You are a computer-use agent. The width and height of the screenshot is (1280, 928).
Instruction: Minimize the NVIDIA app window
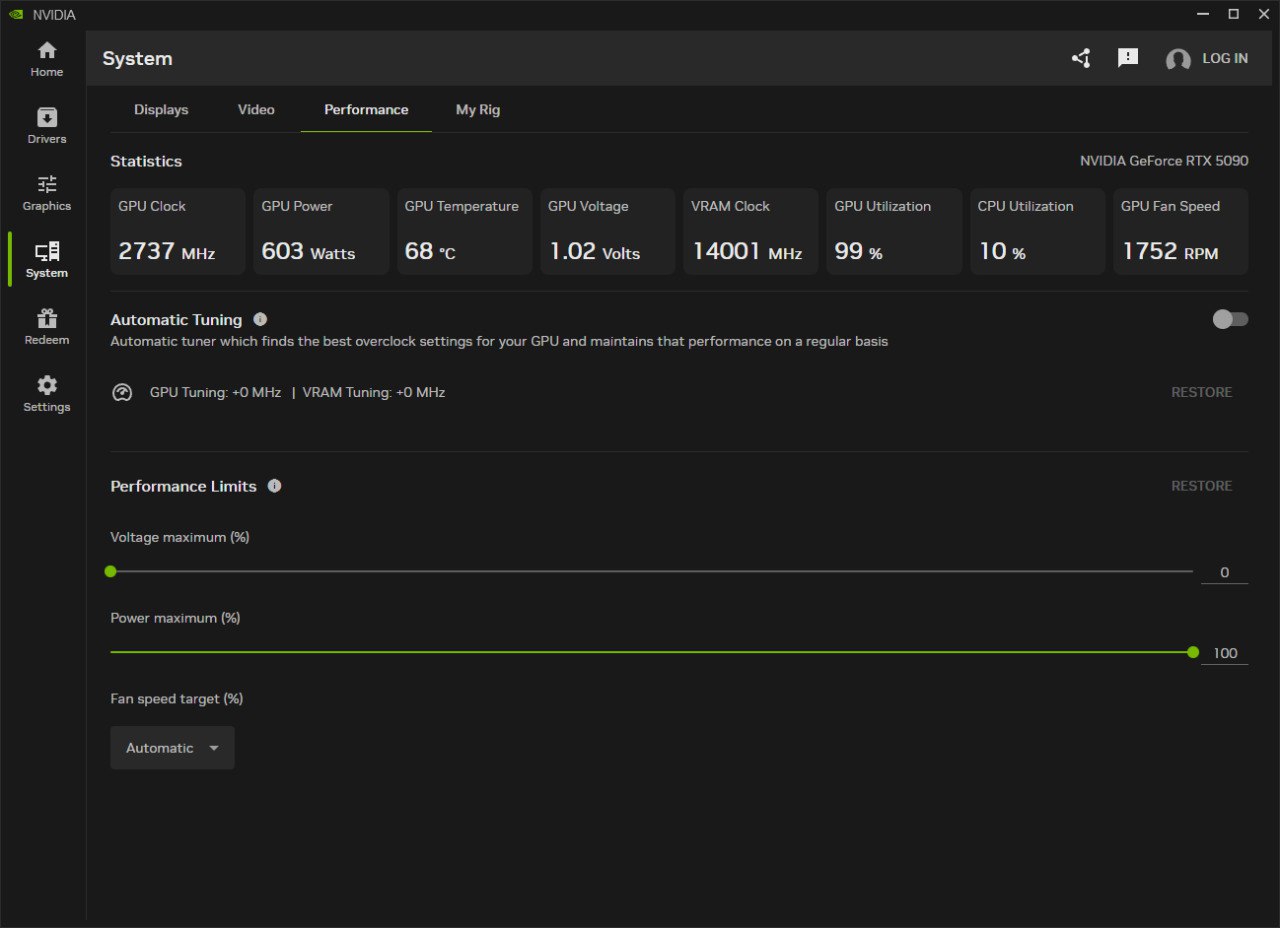coord(1201,14)
